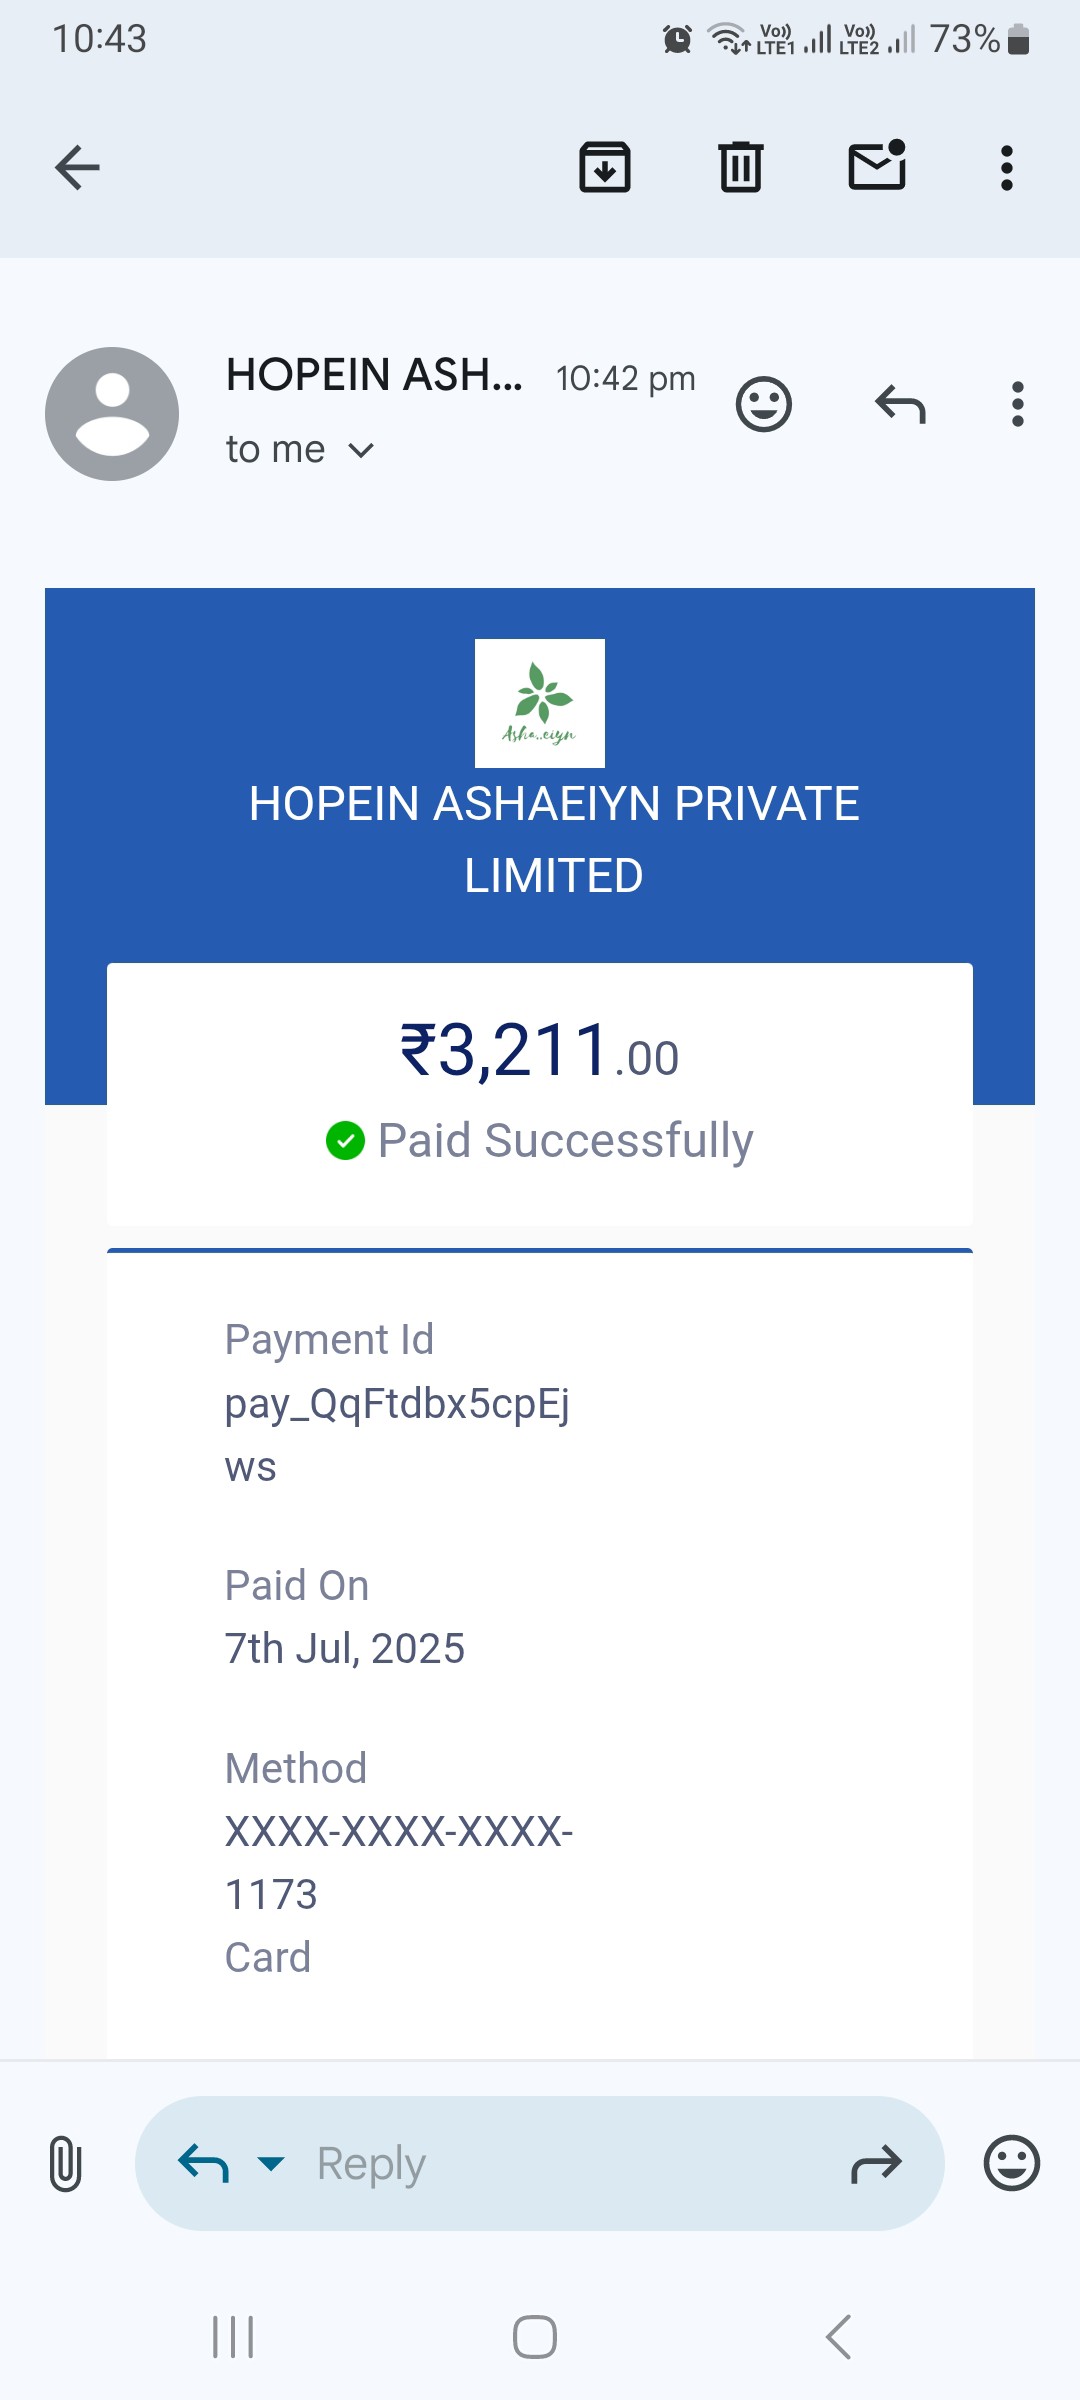Image resolution: width=1080 pixels, height=2400 pixels.
Task: Forward email using arrow in reply bar
Action: click(876, 2164)
